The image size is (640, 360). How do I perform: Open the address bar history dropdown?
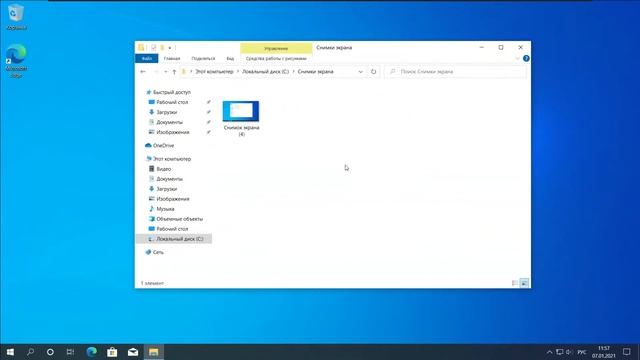click(x=360, y=71)
